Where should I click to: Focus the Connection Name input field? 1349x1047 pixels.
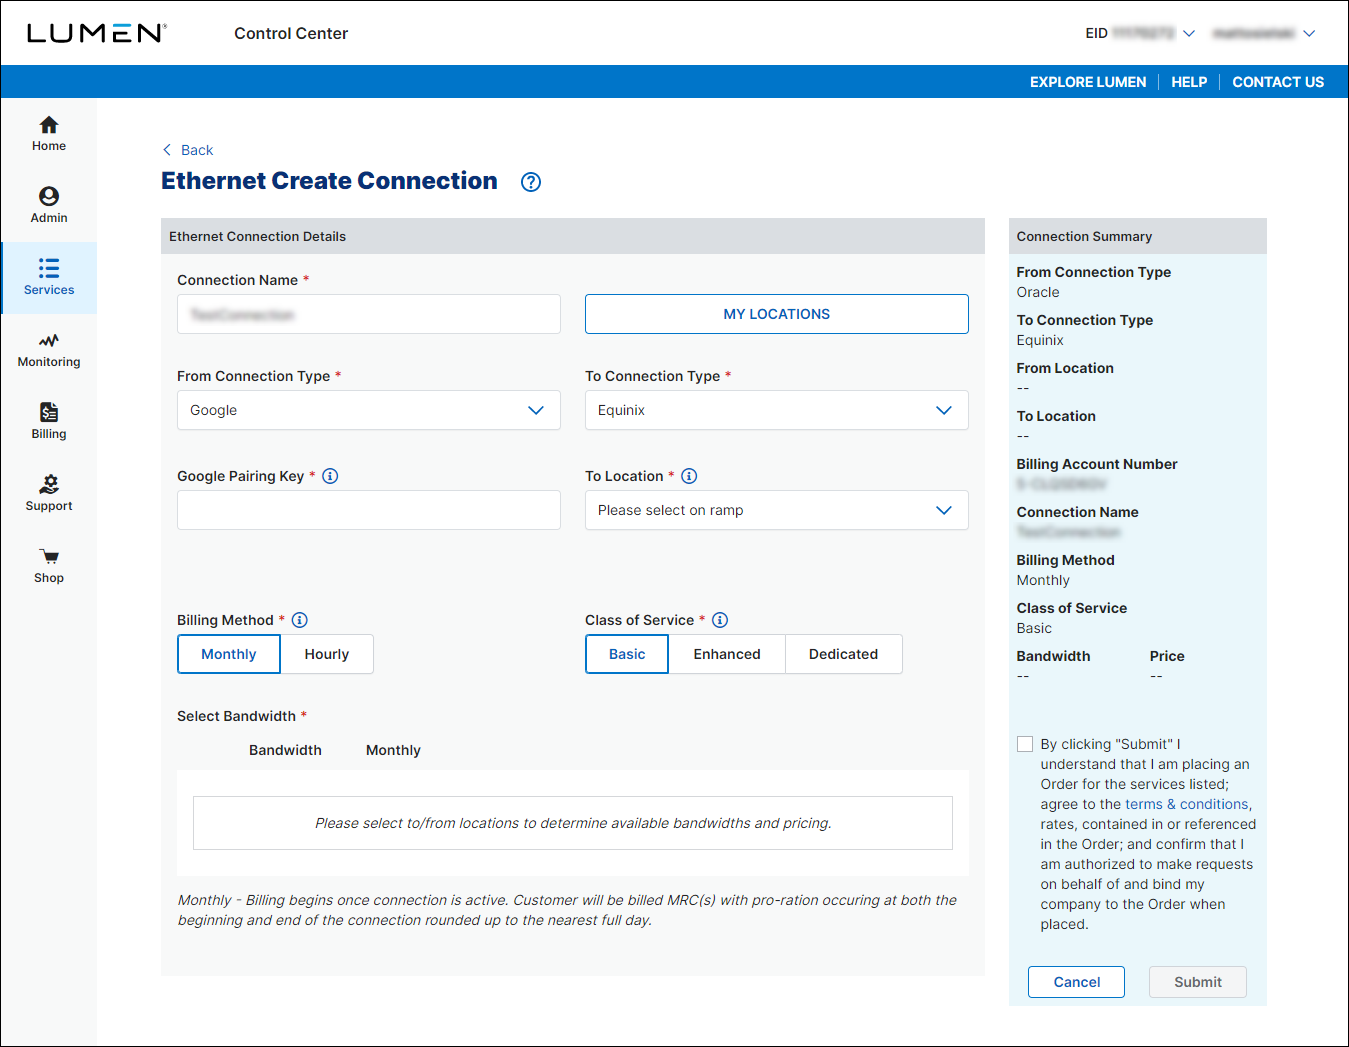(369, 314)
